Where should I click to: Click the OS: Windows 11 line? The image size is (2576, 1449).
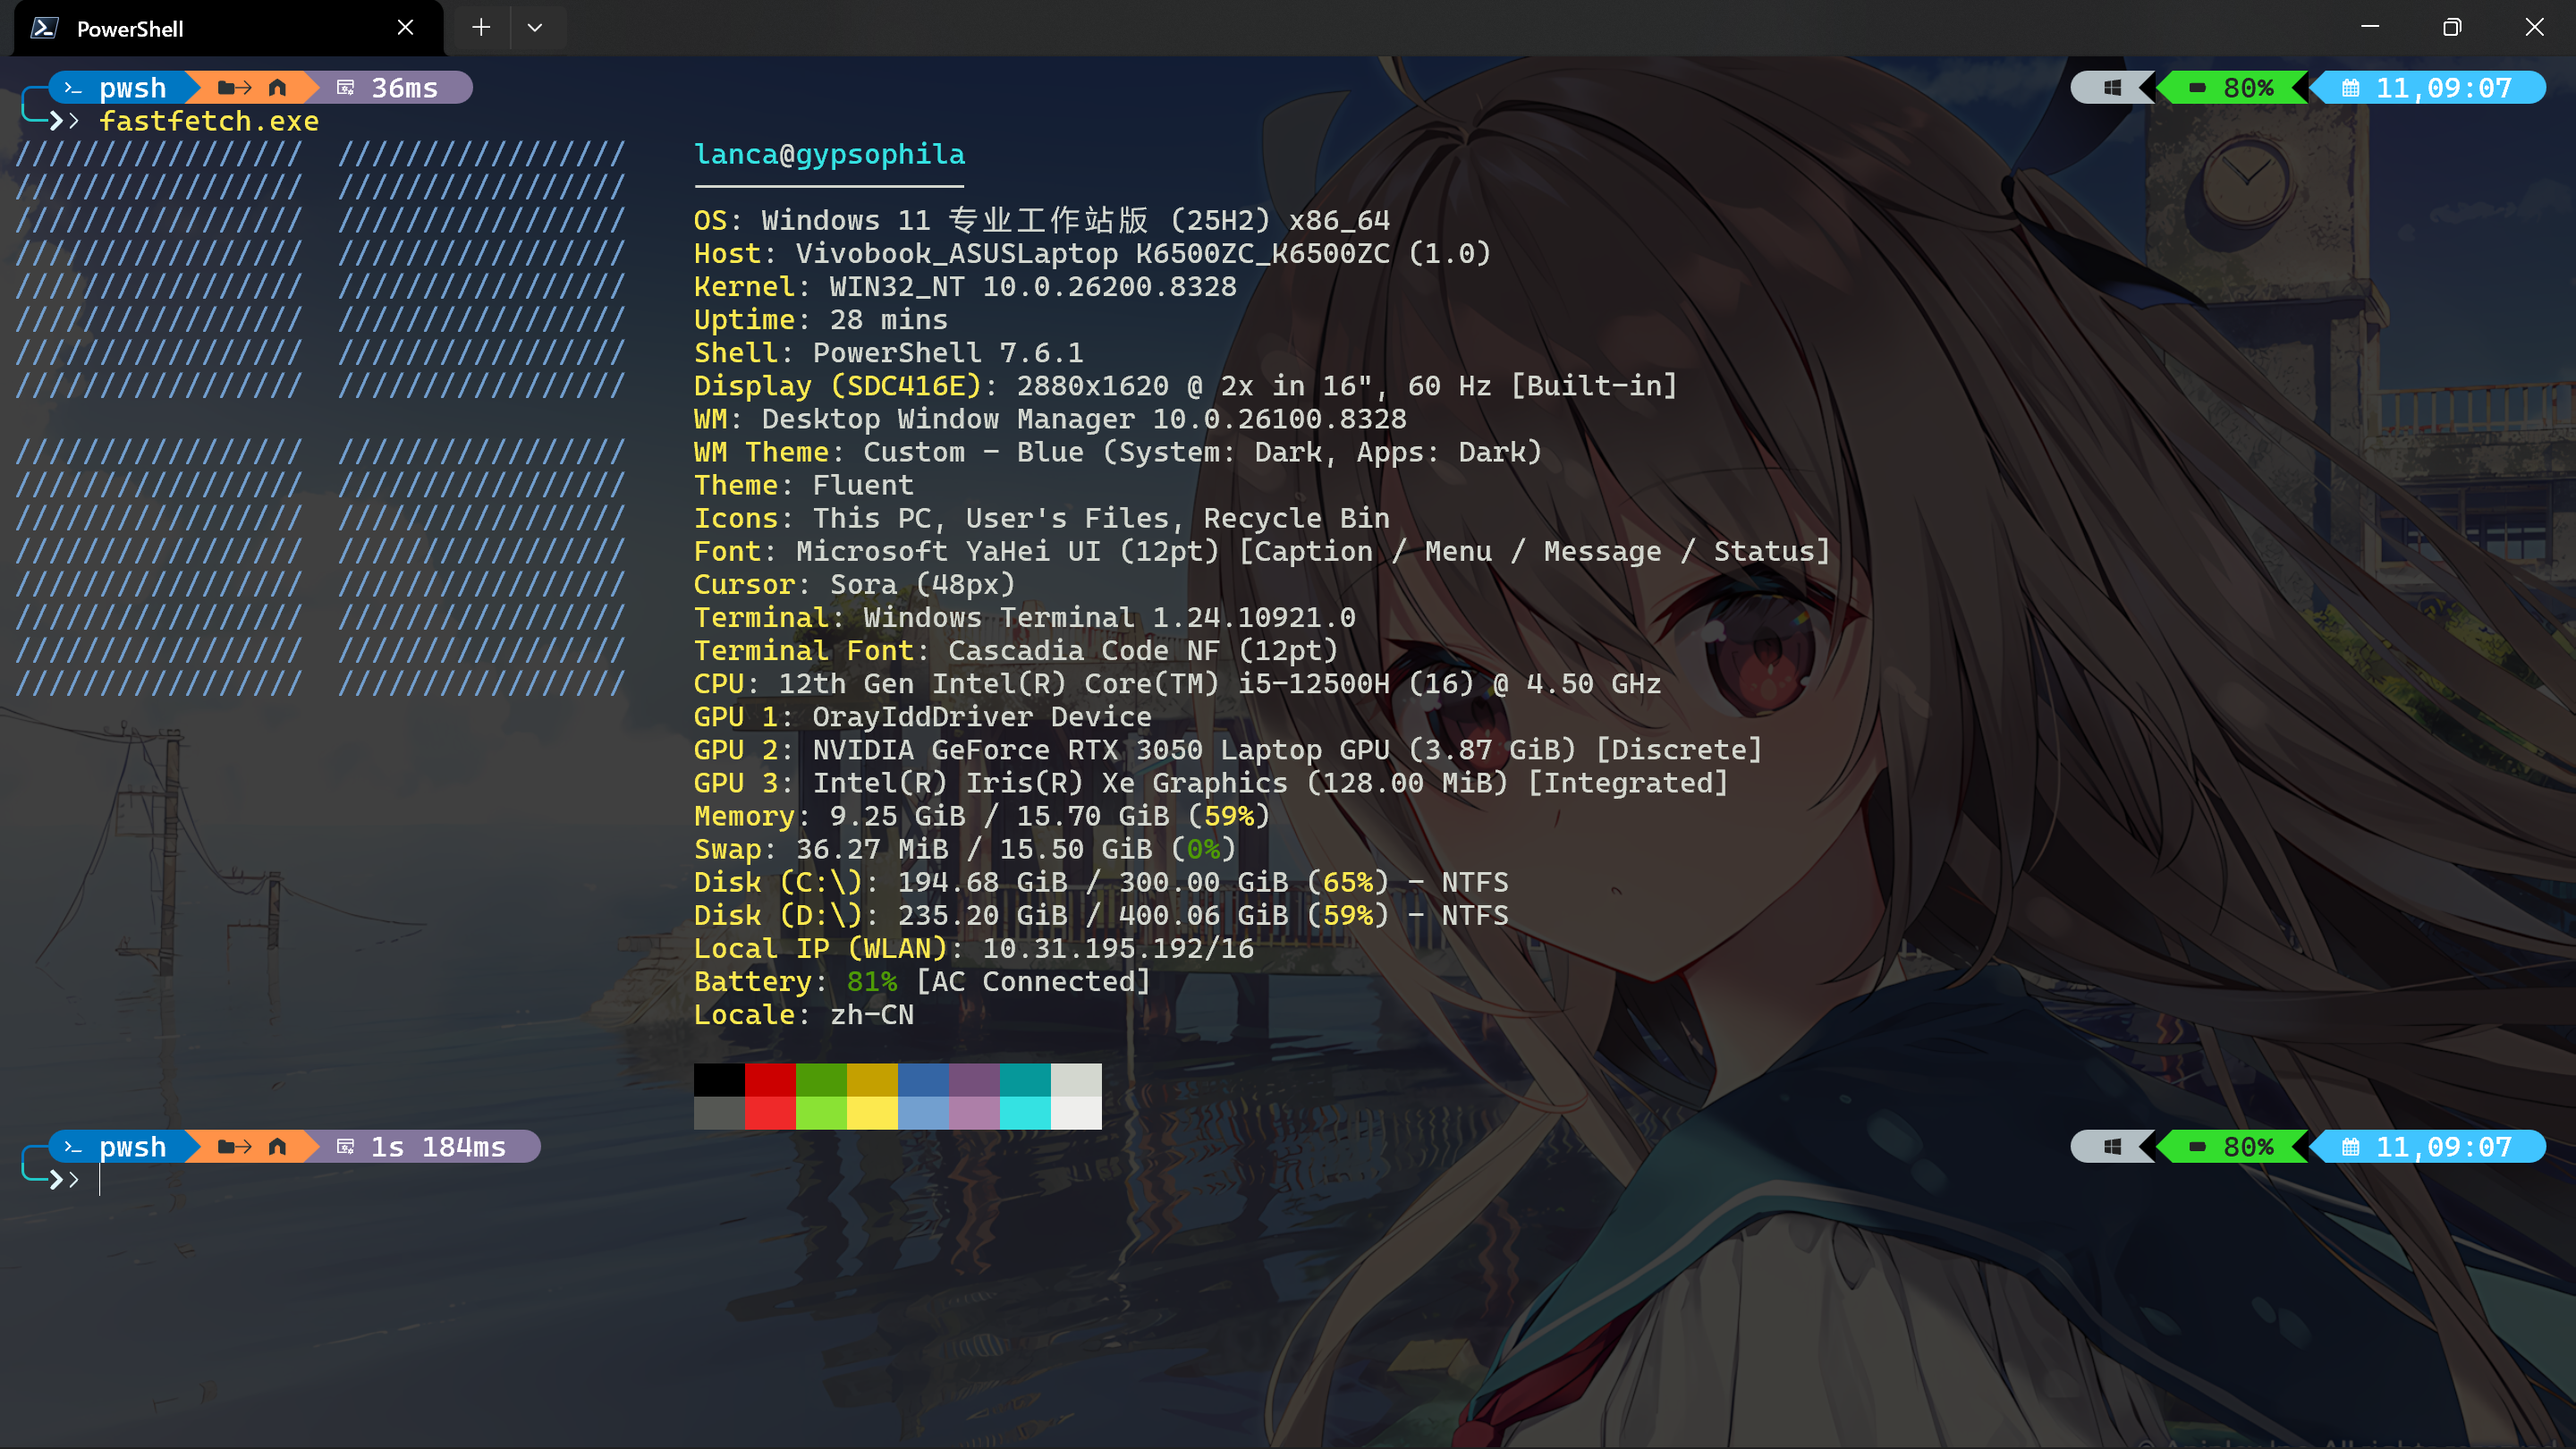click(x=1042, y=220)
